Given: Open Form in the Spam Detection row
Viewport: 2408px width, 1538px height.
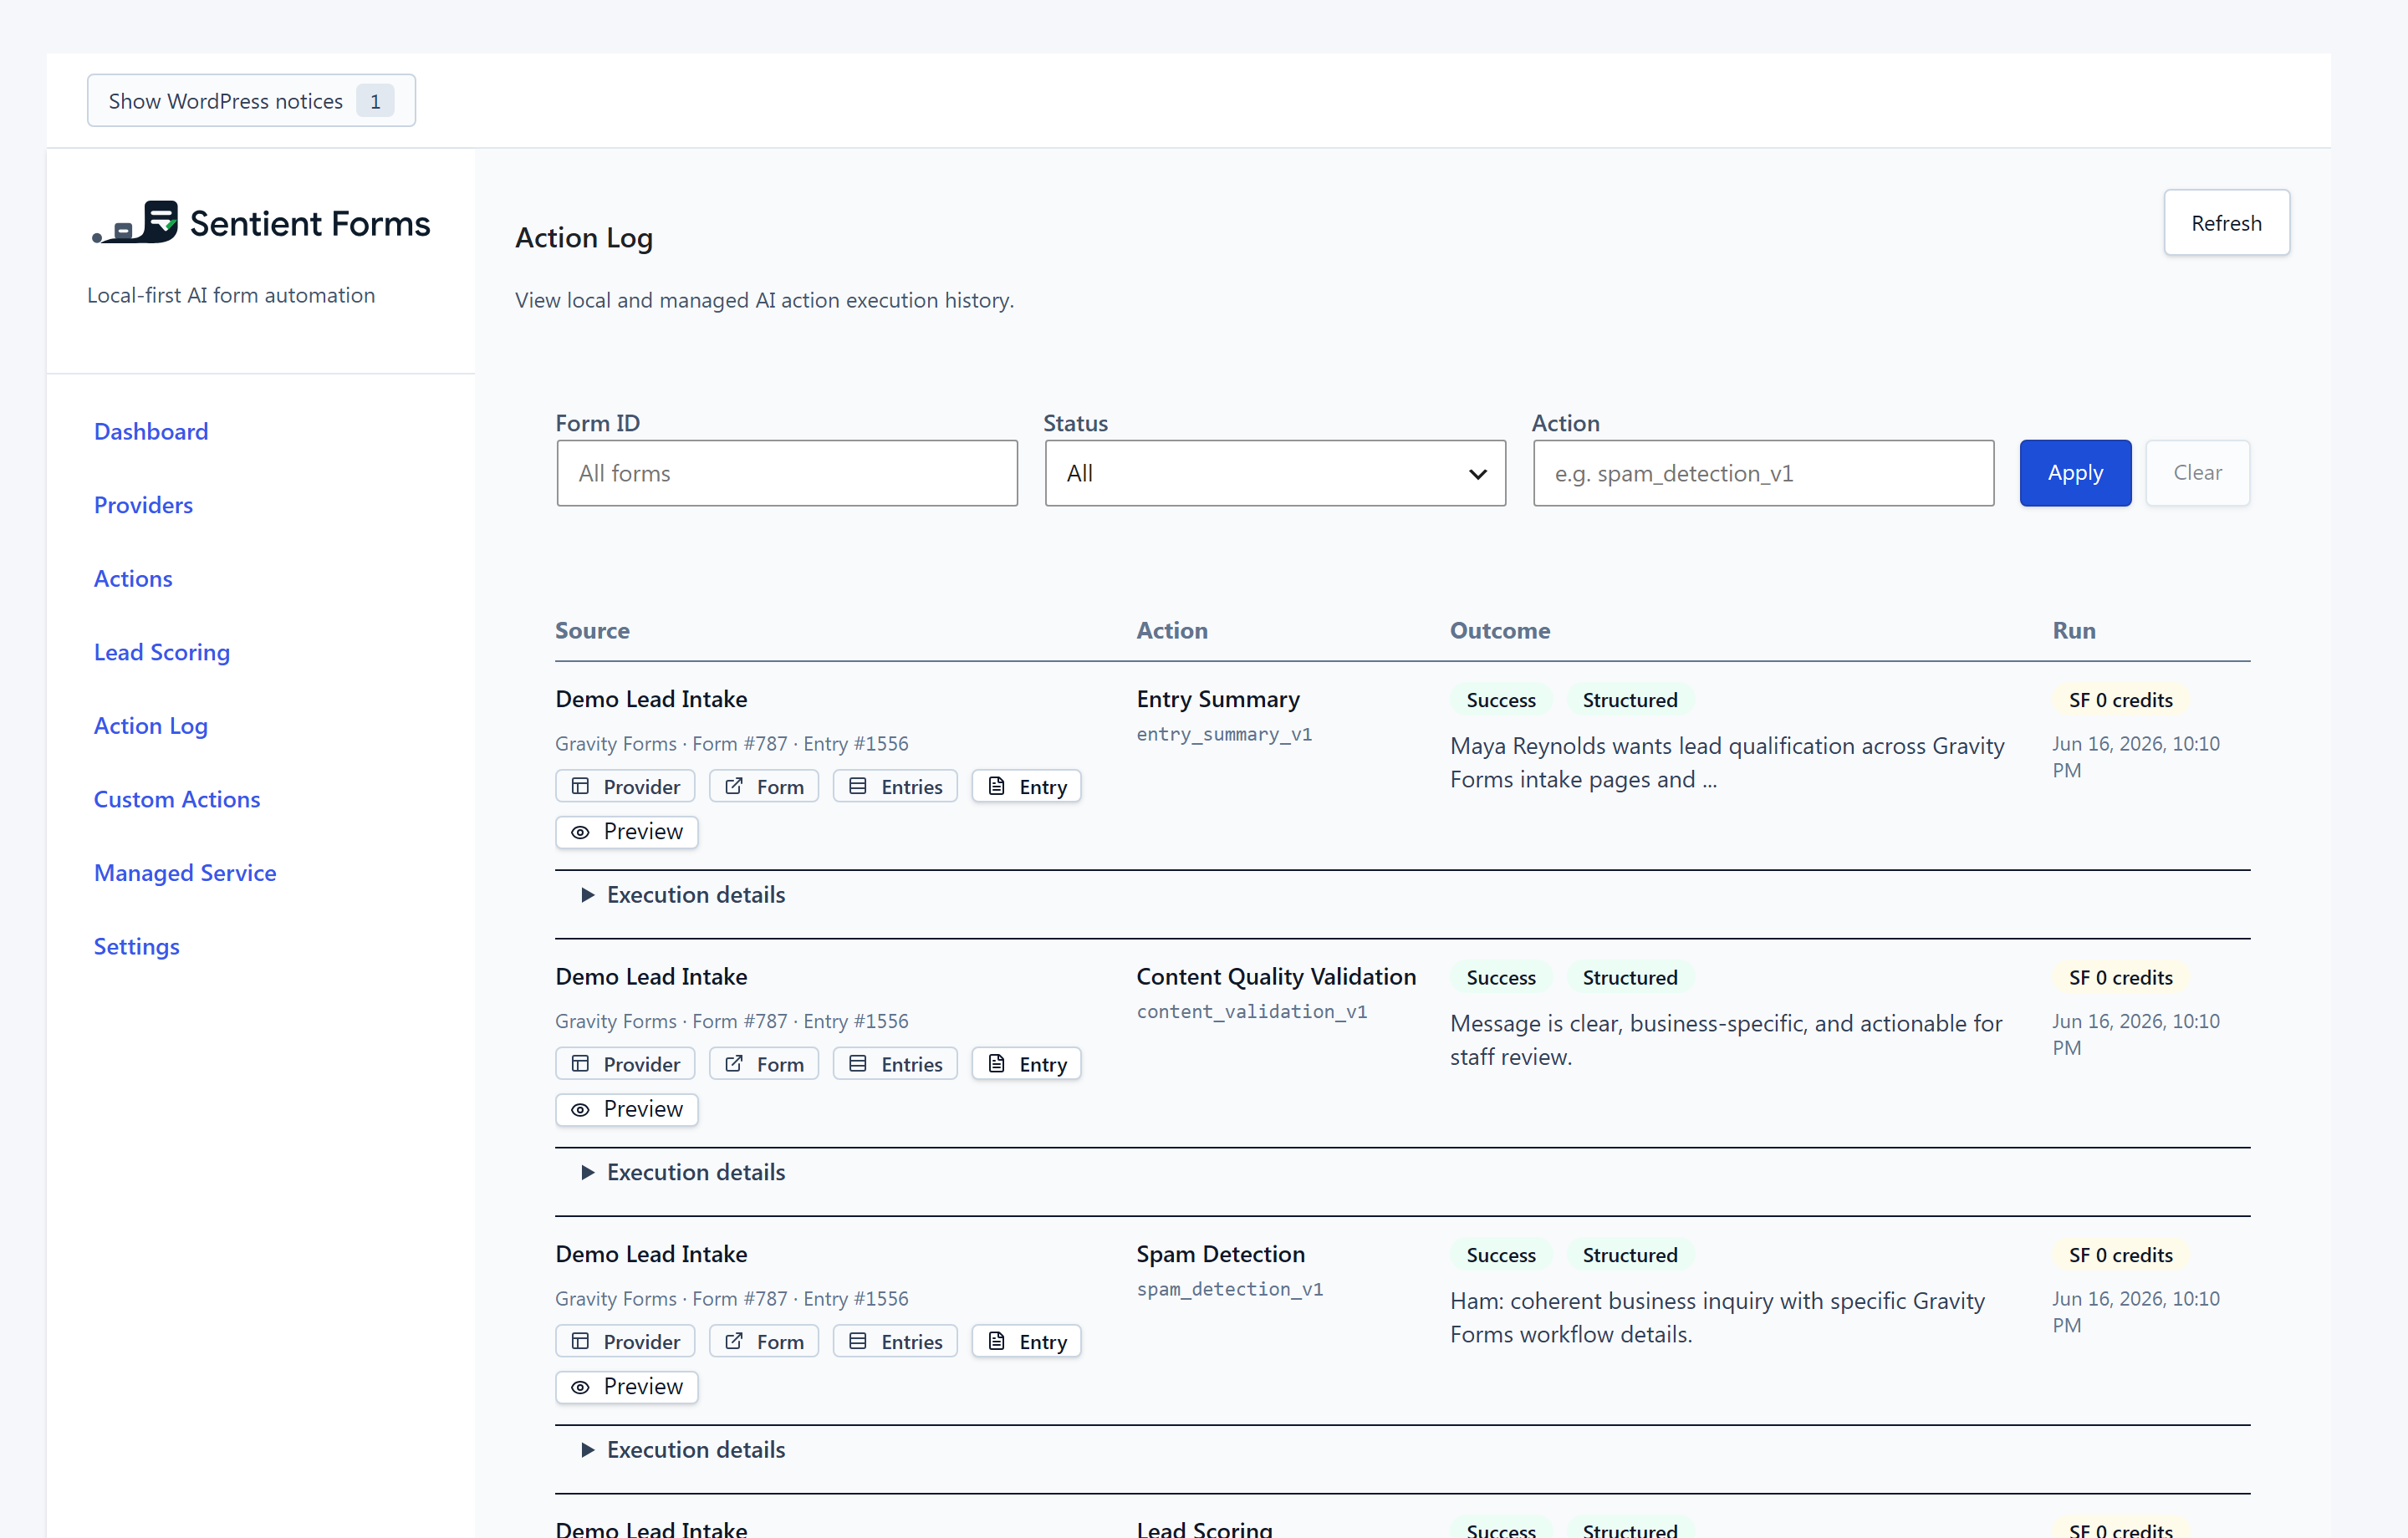Looking at the screenshot, I should pos(764,1341).
